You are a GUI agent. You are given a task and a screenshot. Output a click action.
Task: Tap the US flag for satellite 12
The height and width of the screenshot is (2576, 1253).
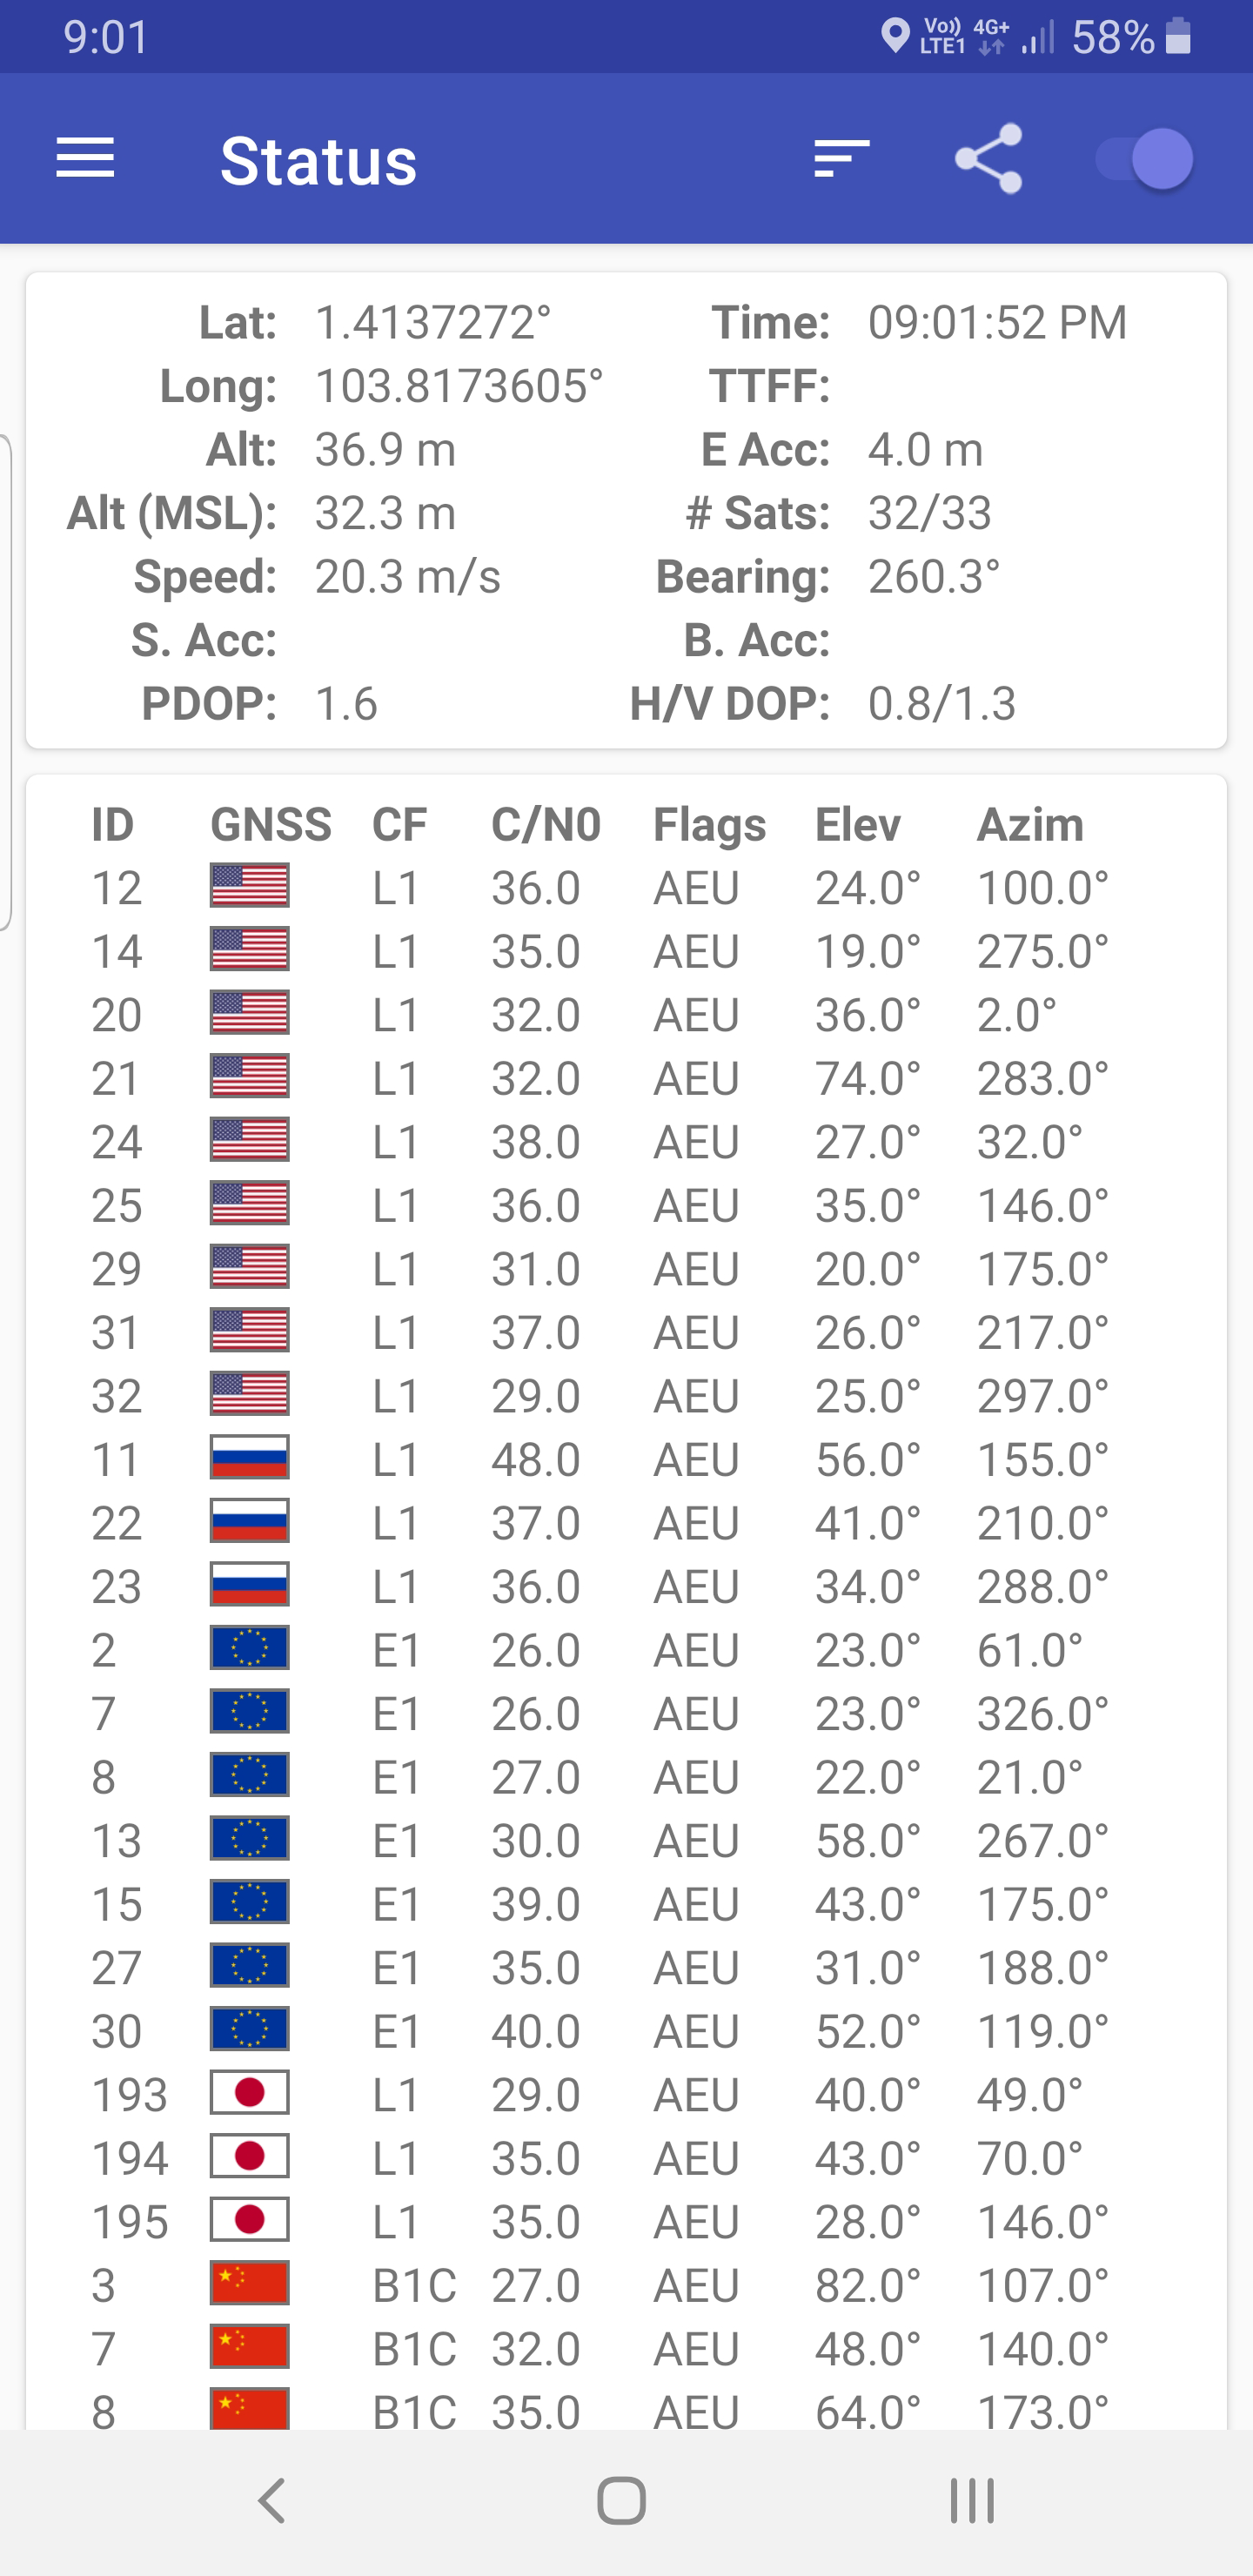(249, 887)
